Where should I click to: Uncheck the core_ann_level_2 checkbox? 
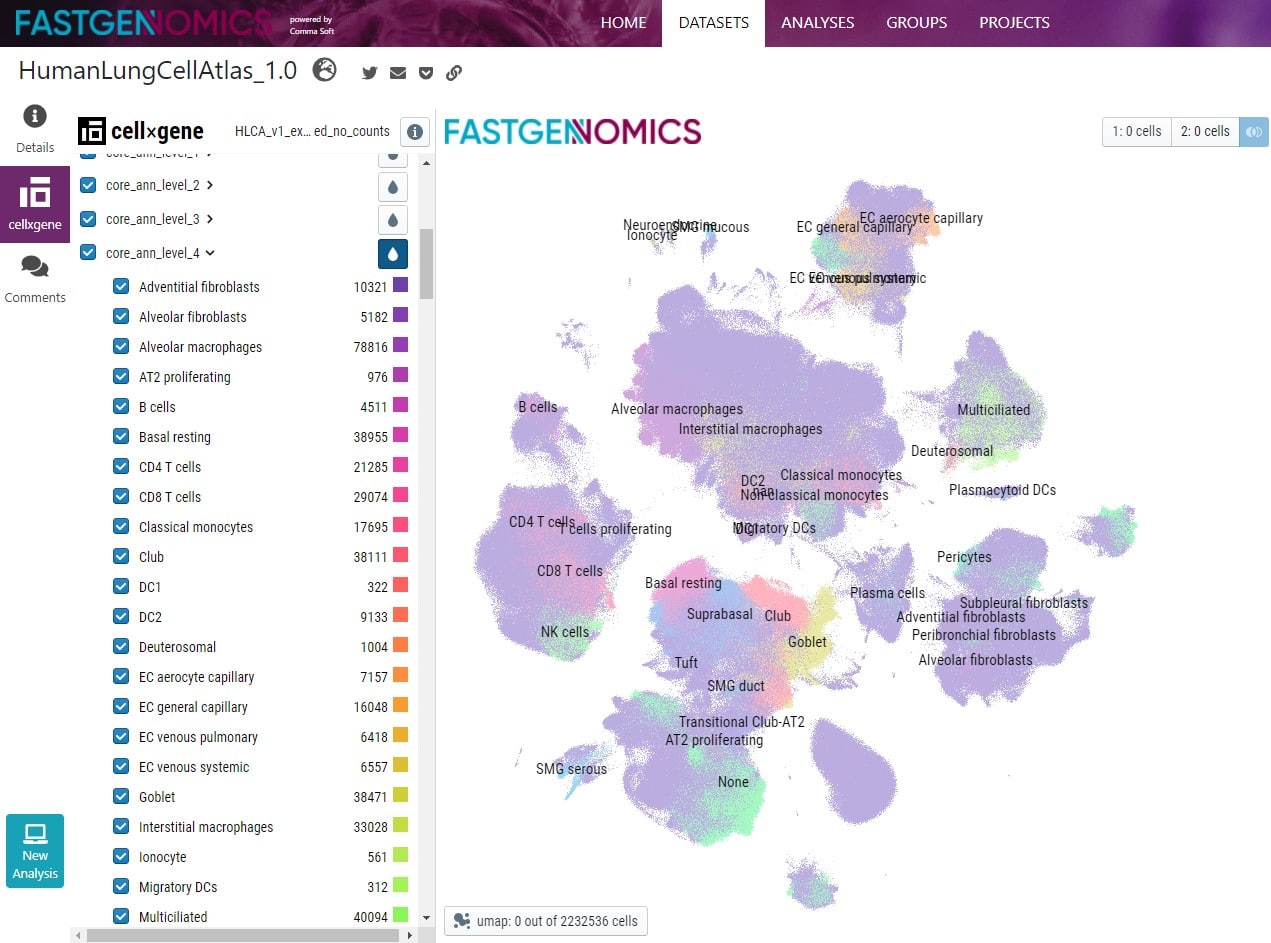pos(88,185)
